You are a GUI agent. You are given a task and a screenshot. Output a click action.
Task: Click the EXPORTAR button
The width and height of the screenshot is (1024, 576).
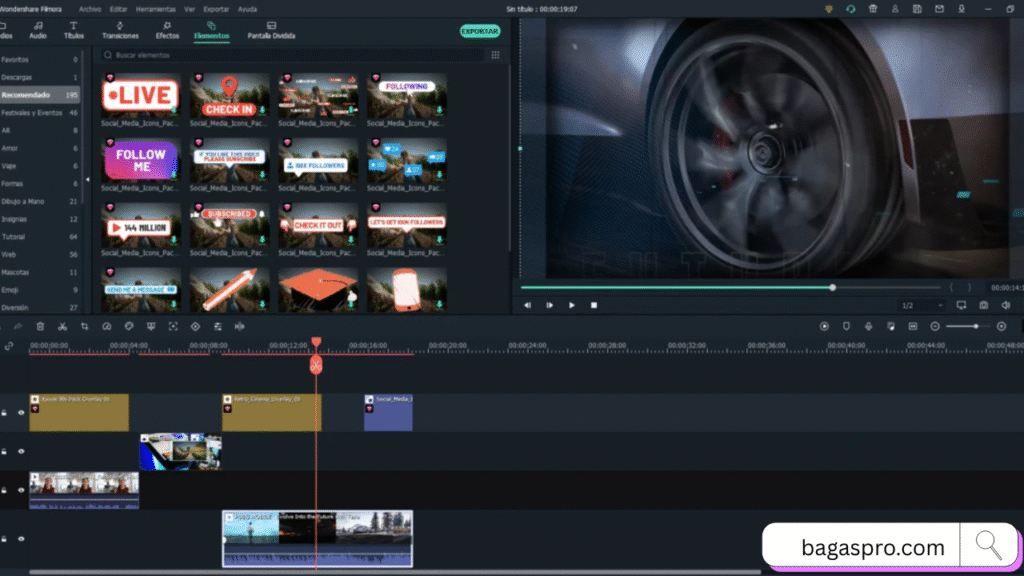[479, 31]
